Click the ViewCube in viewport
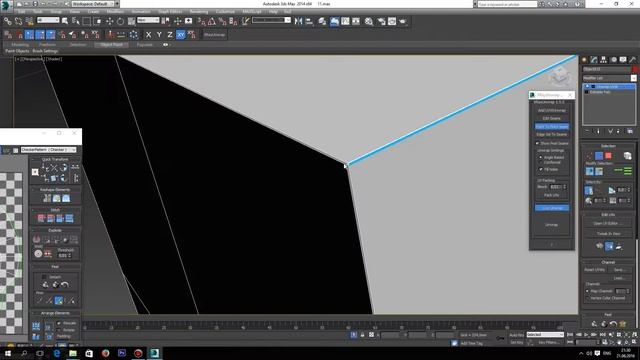Viewport: 640px width, 360px height. 559,77
